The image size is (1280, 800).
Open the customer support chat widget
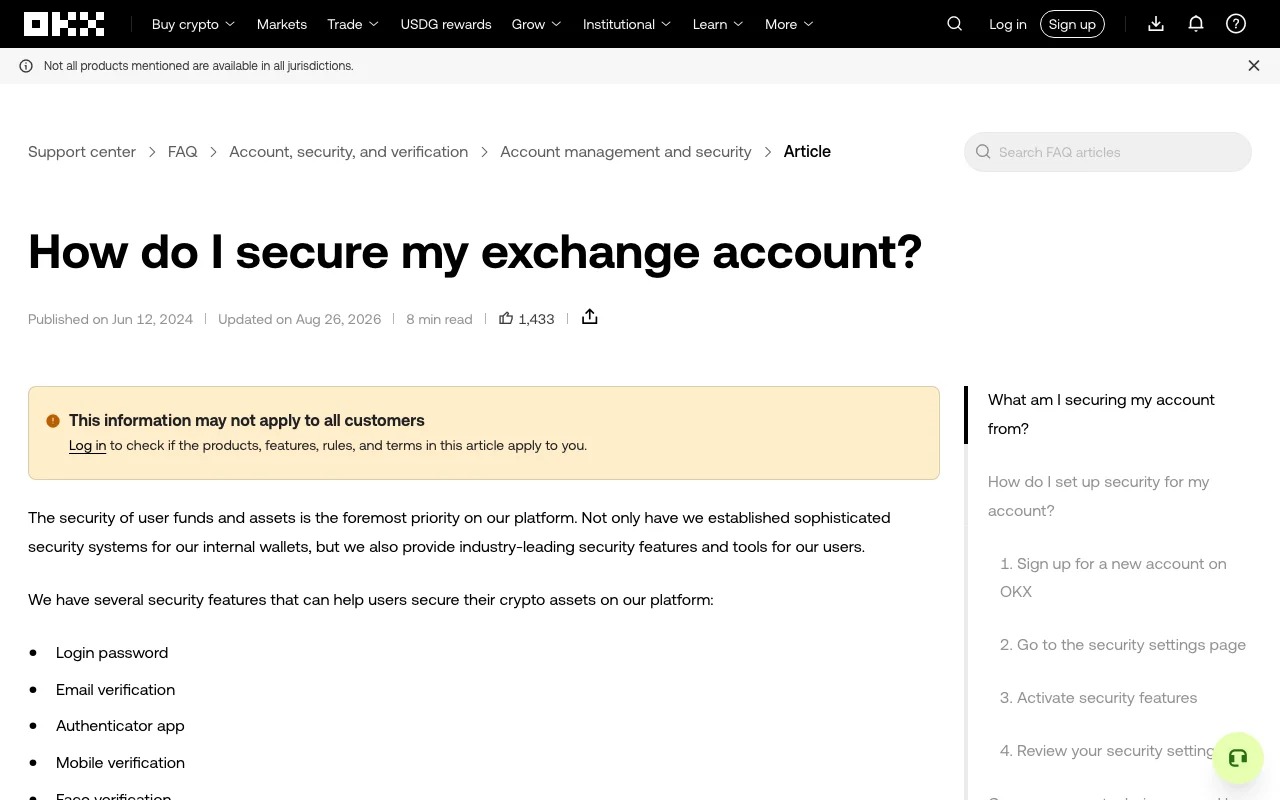(1238, 757)
